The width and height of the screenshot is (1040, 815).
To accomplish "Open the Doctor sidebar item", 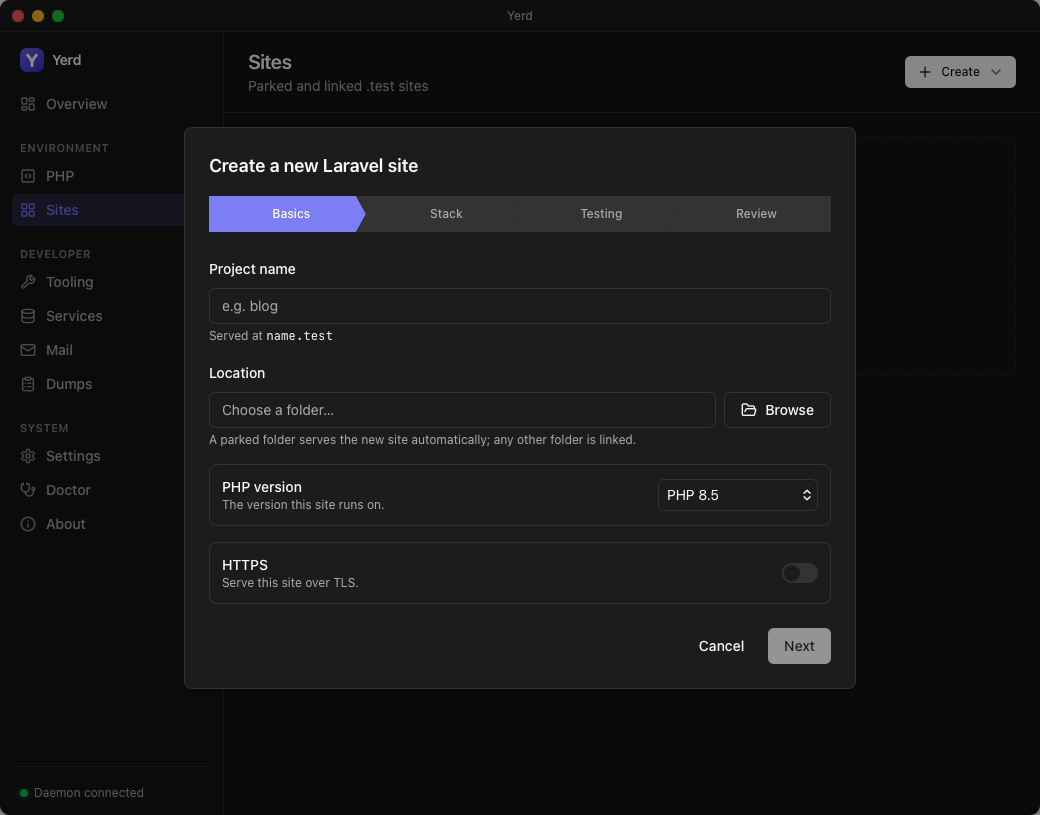I will [x=111, y=490].
